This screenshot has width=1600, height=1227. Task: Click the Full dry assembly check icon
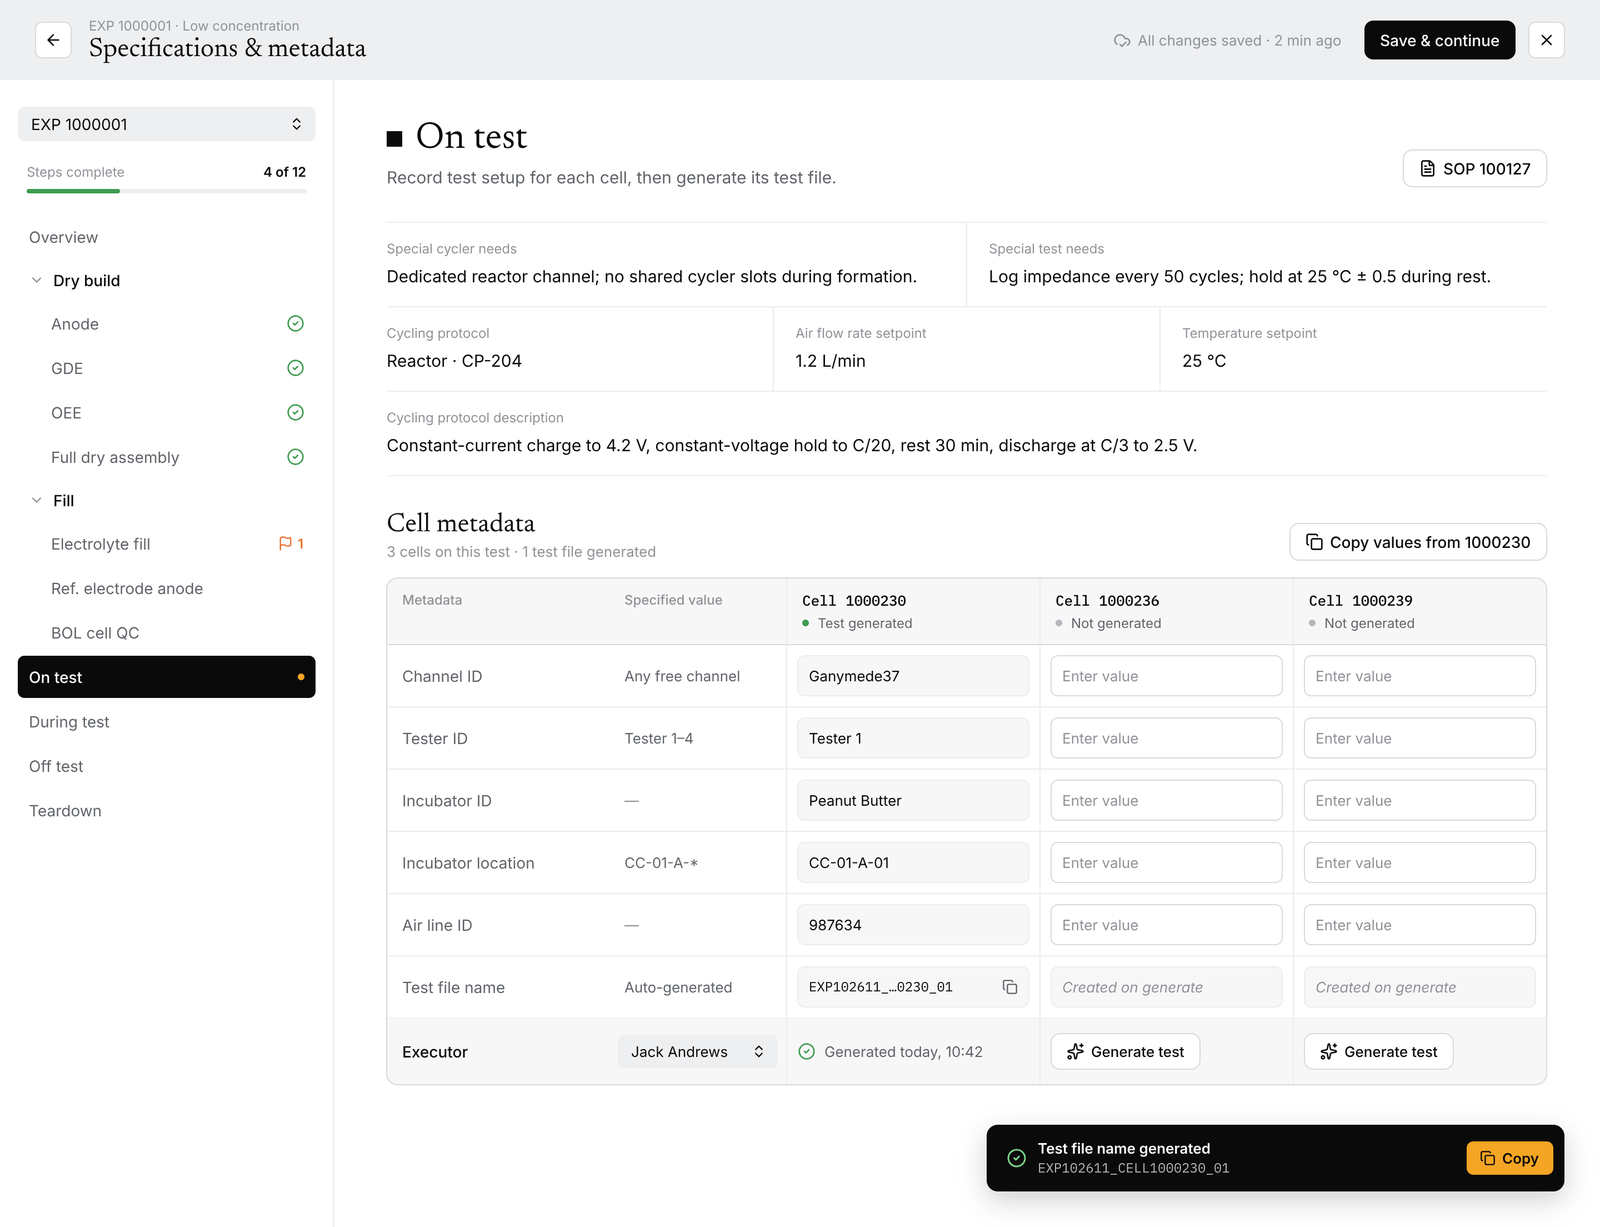click(x=295, y=457)
